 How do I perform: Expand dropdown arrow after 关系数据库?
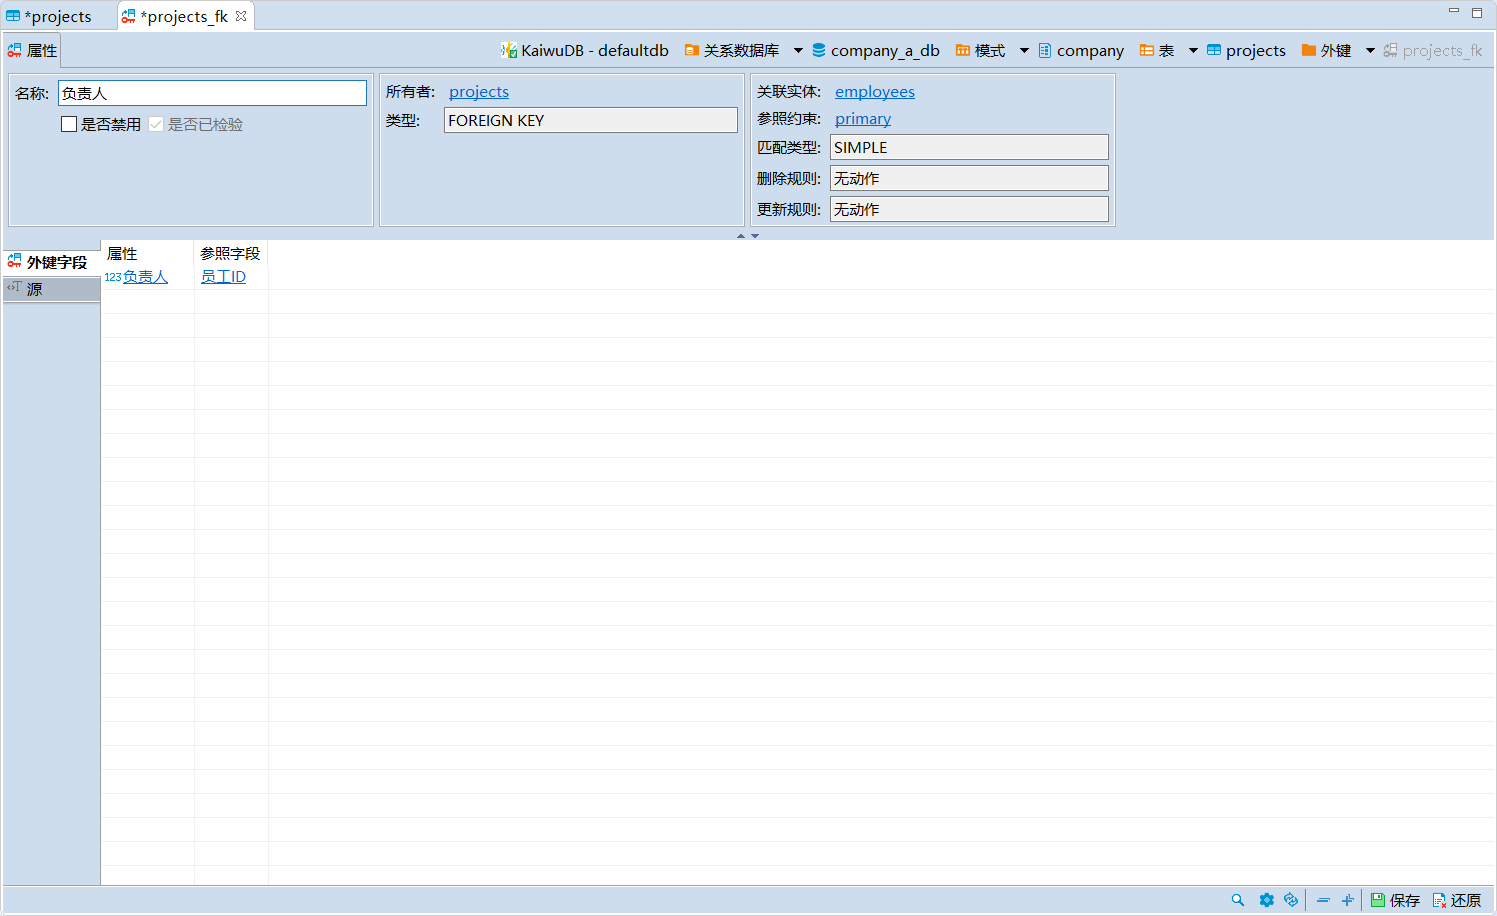798,50
